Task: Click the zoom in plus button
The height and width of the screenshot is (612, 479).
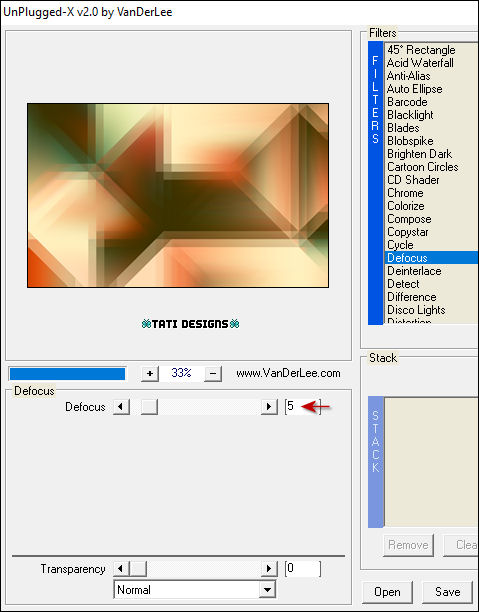Action: click(150, 374)
